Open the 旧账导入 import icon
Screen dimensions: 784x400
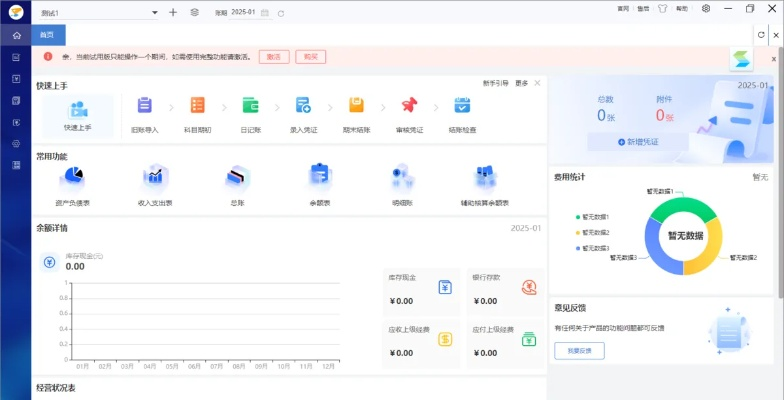145,106
